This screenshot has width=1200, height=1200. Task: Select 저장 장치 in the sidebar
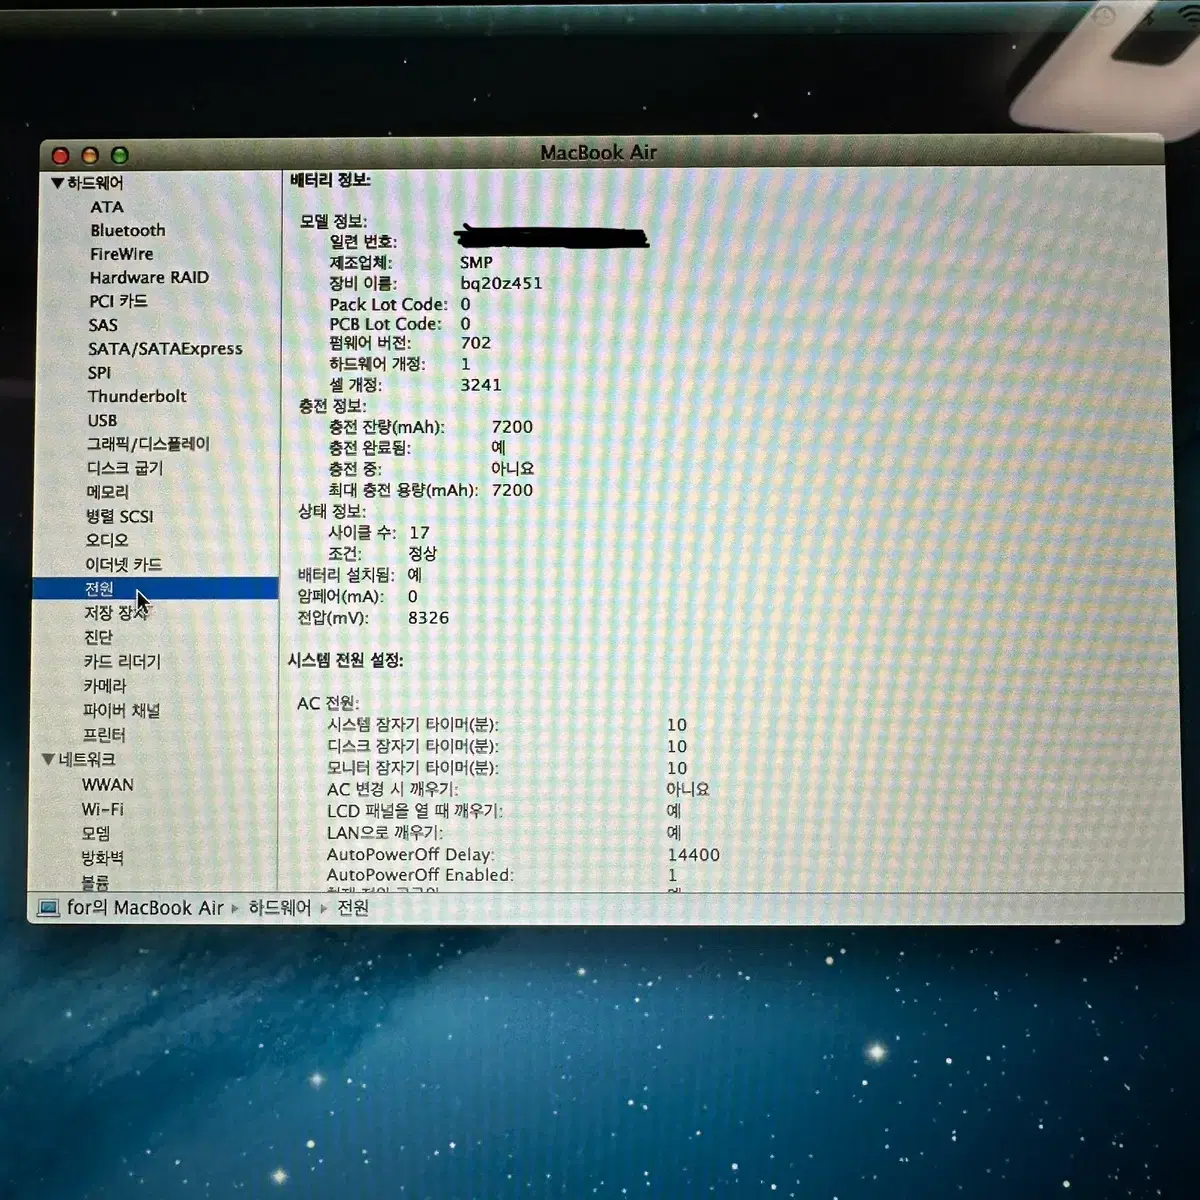(116, 612)
